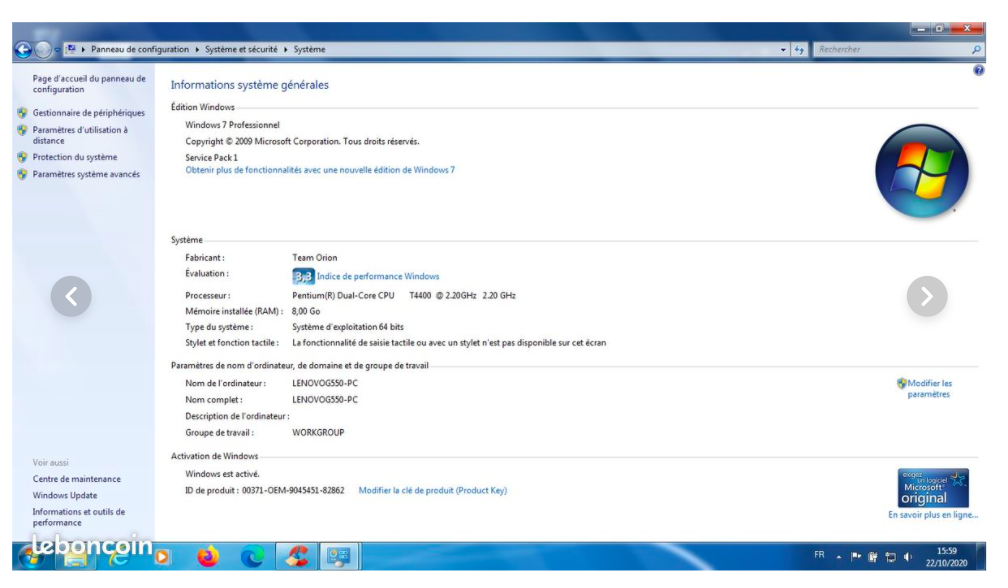Open Help with the blue question mark
The height and width of the screenshot is (588, 1008).
(x=978, y=70)
